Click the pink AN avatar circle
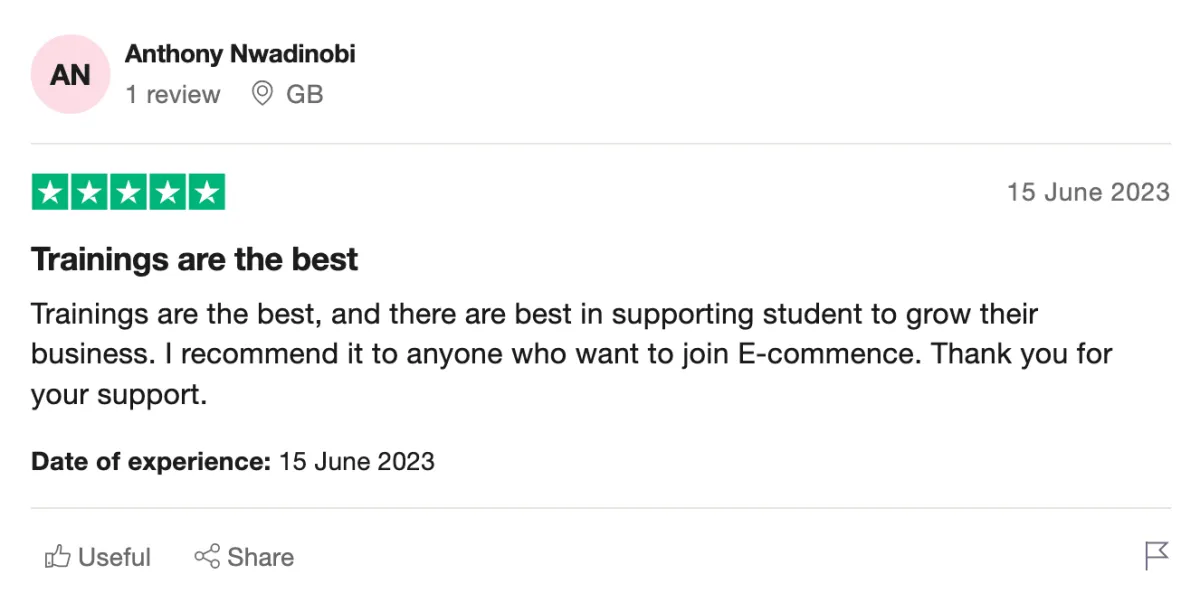This screenshot has height=593, width=1200. coord(70,74)
